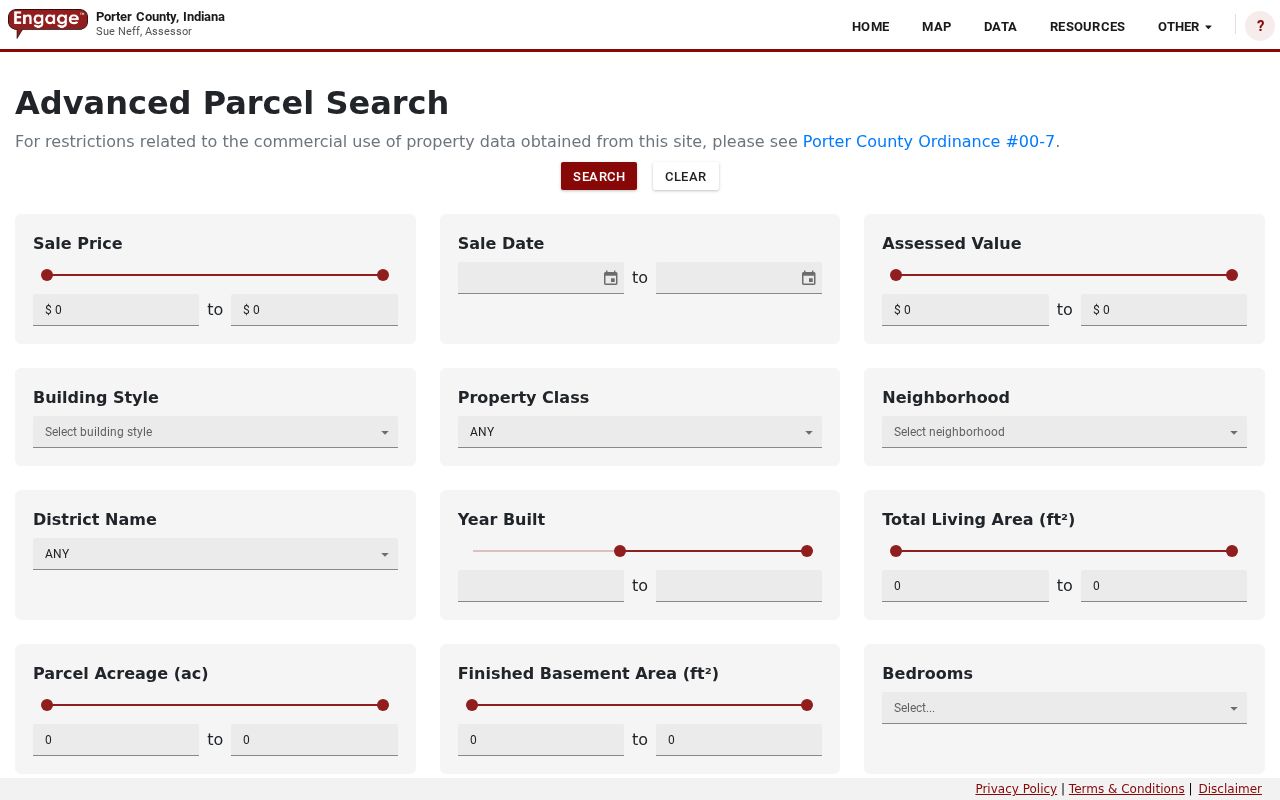
Task: Open the Terms & Conditions link
Action: coord(1126,789)
